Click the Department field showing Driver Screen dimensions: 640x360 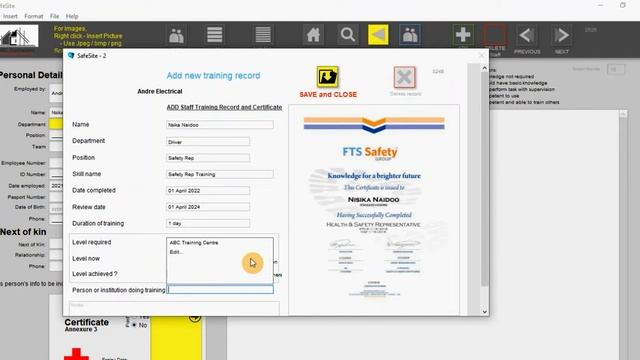(208, 142)
